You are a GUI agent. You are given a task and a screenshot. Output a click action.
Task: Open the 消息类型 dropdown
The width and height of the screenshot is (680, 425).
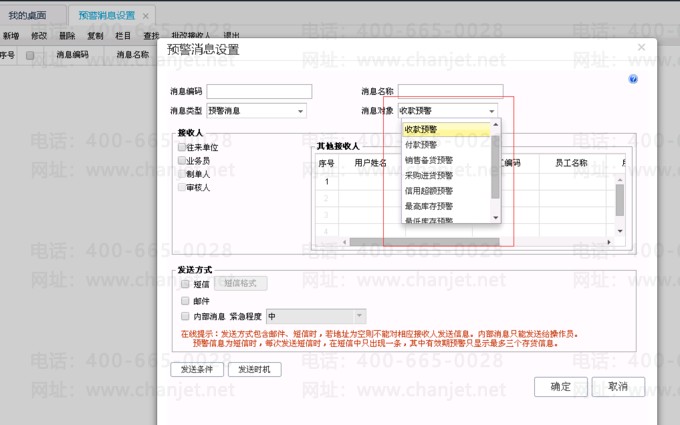pyautogui.click(x=300, y=111)
